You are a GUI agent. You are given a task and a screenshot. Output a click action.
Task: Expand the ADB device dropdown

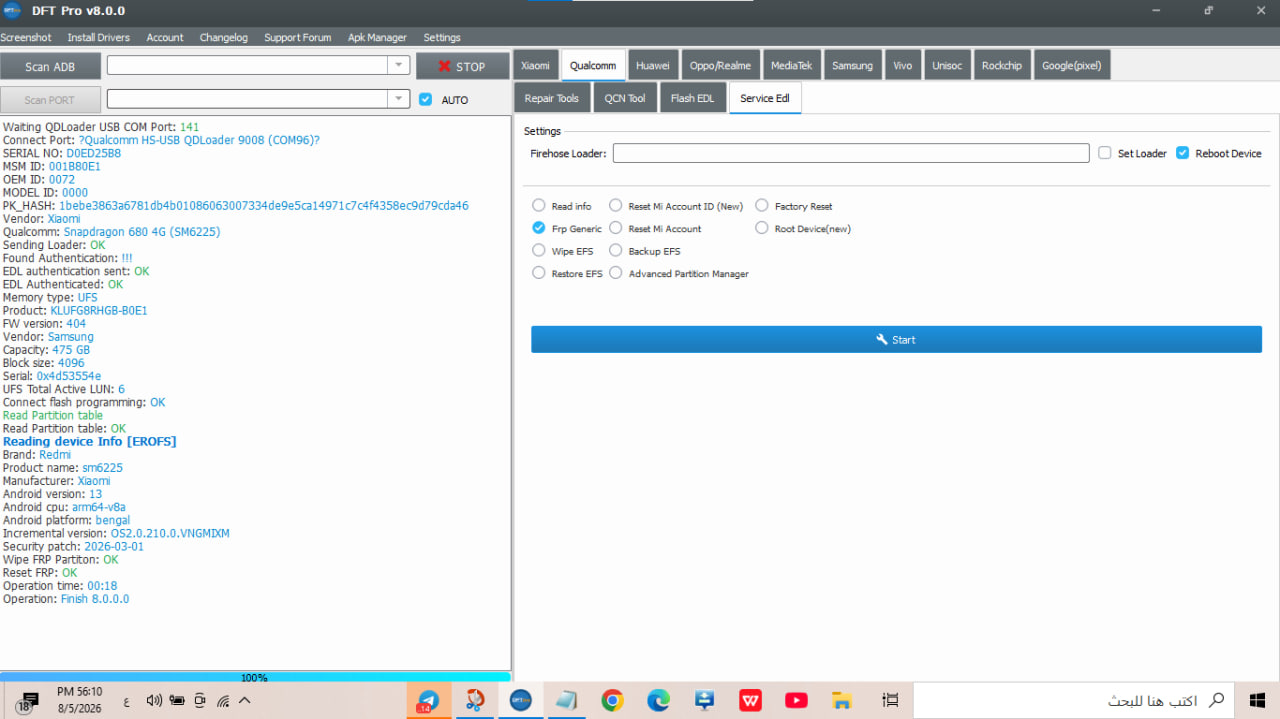[399, 65]
